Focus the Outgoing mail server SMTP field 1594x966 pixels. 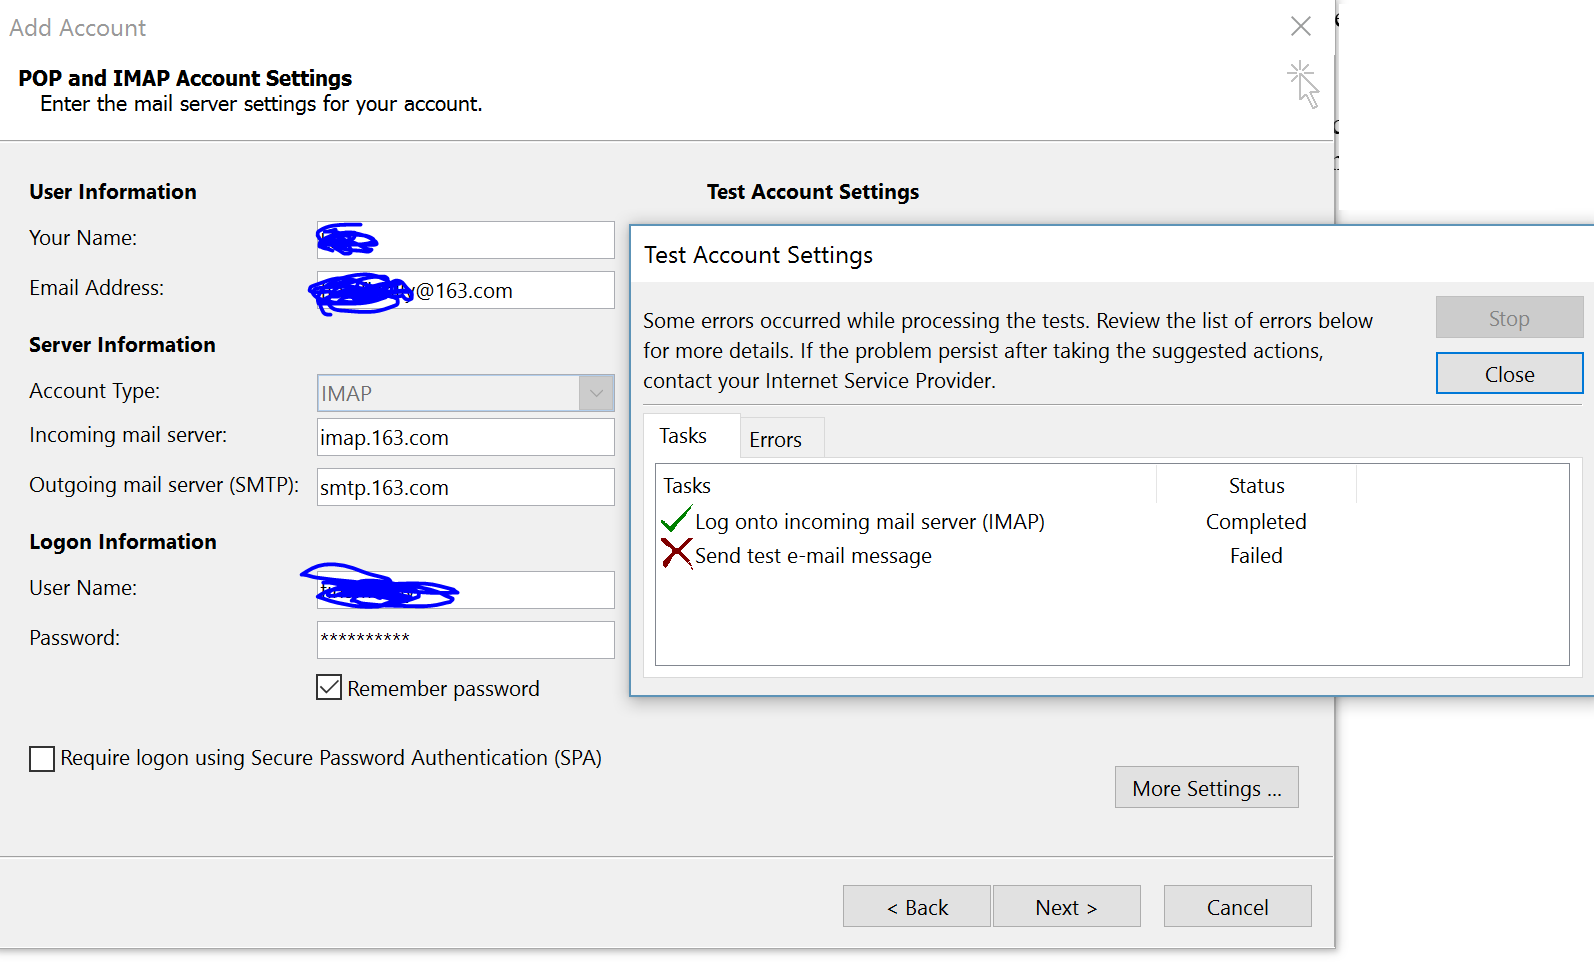coord(466,488)
